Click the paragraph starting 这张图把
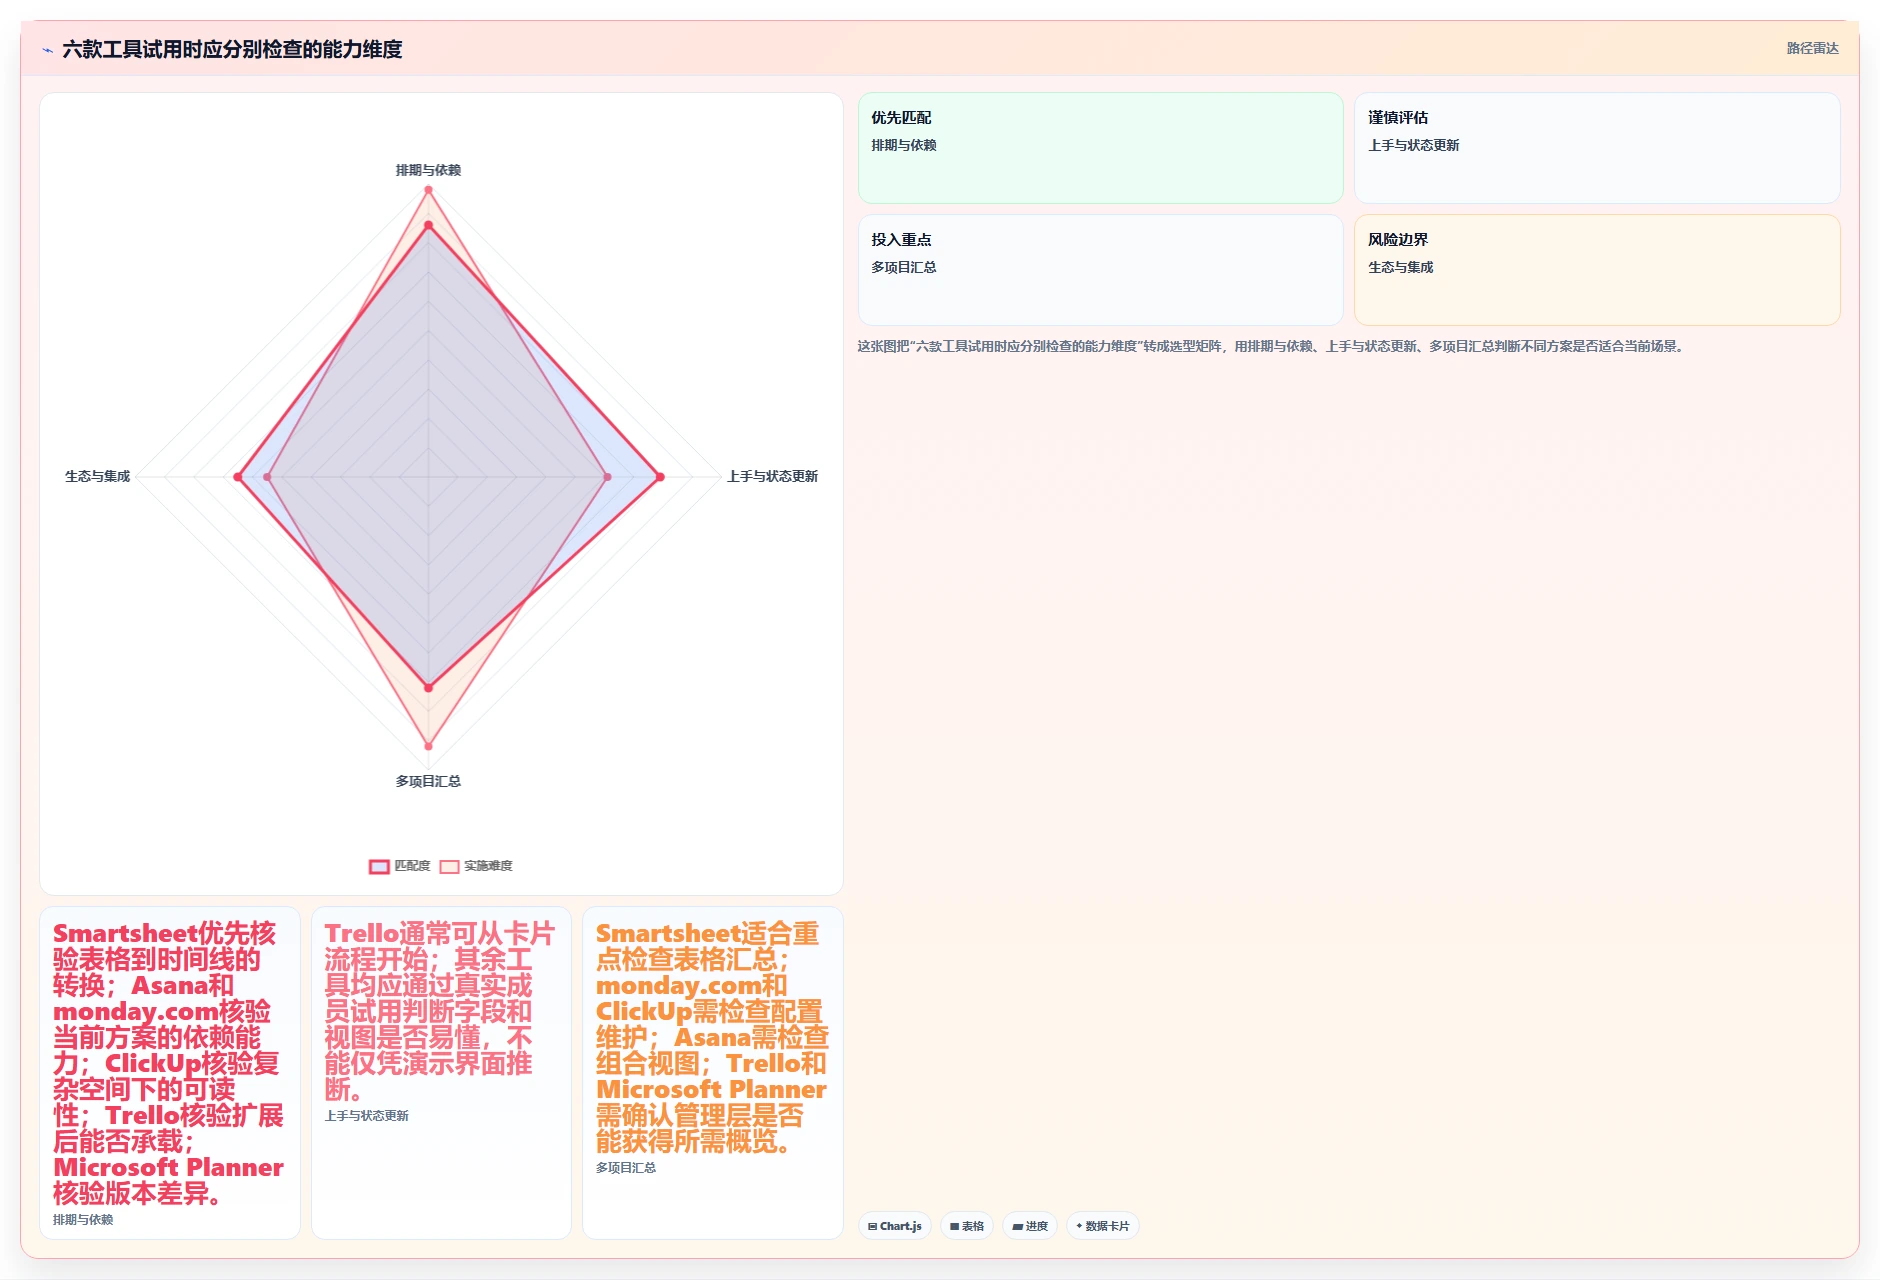1880x1280 pixels. [1272, 346]
